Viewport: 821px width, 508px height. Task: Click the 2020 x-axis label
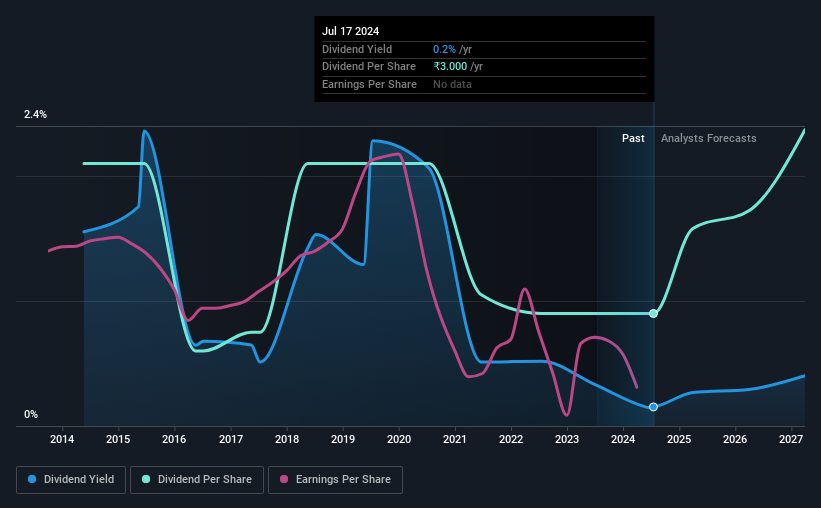pos(399,439)
